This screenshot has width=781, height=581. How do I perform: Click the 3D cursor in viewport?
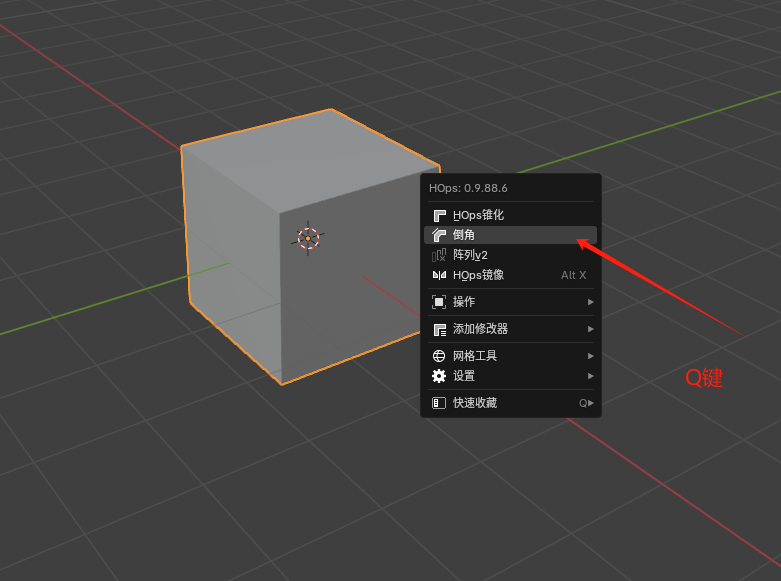(x=308, y=238)
